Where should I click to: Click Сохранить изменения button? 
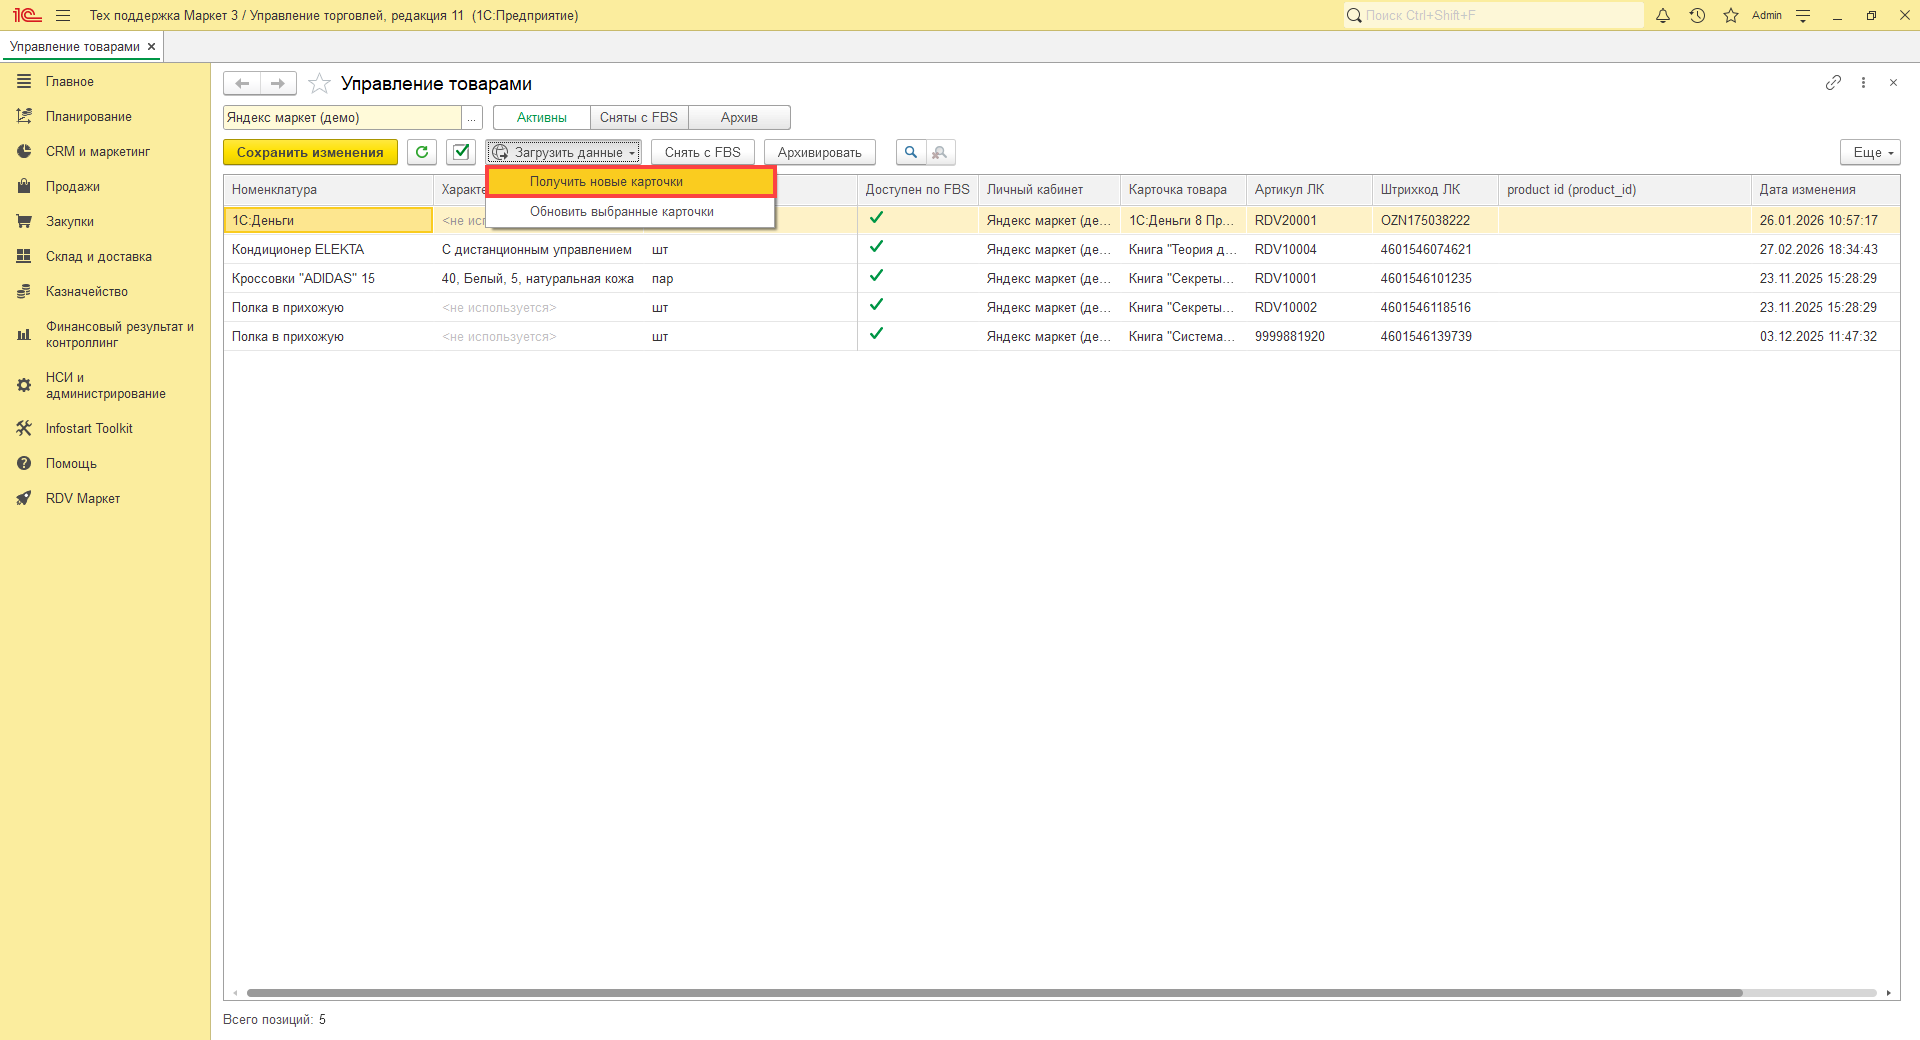click(310, 152)
